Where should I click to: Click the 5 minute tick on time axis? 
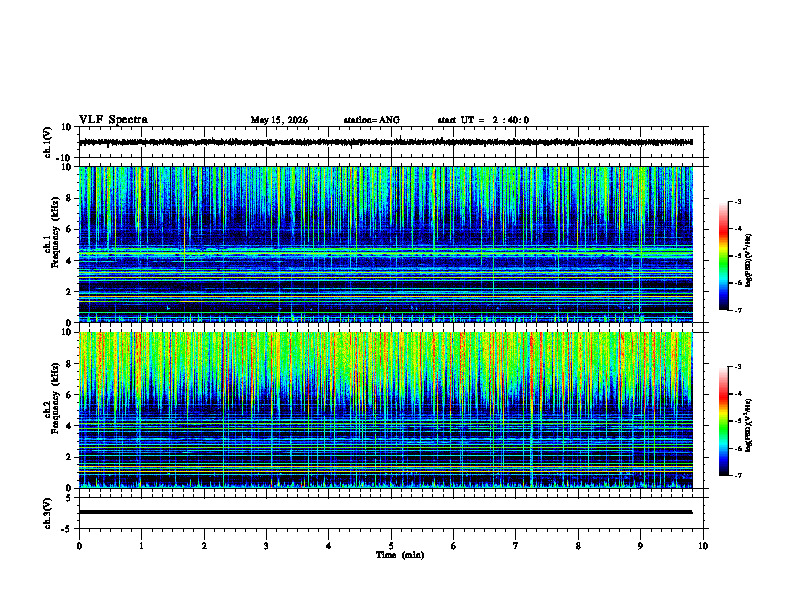click(x=391, y=546)
